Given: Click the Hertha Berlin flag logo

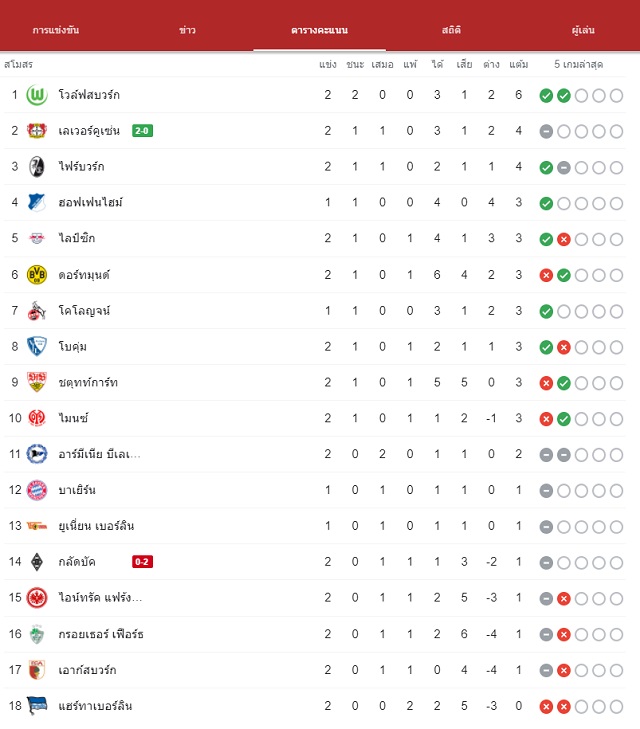Looking at the screenshot, I should [x=37, y=705].
